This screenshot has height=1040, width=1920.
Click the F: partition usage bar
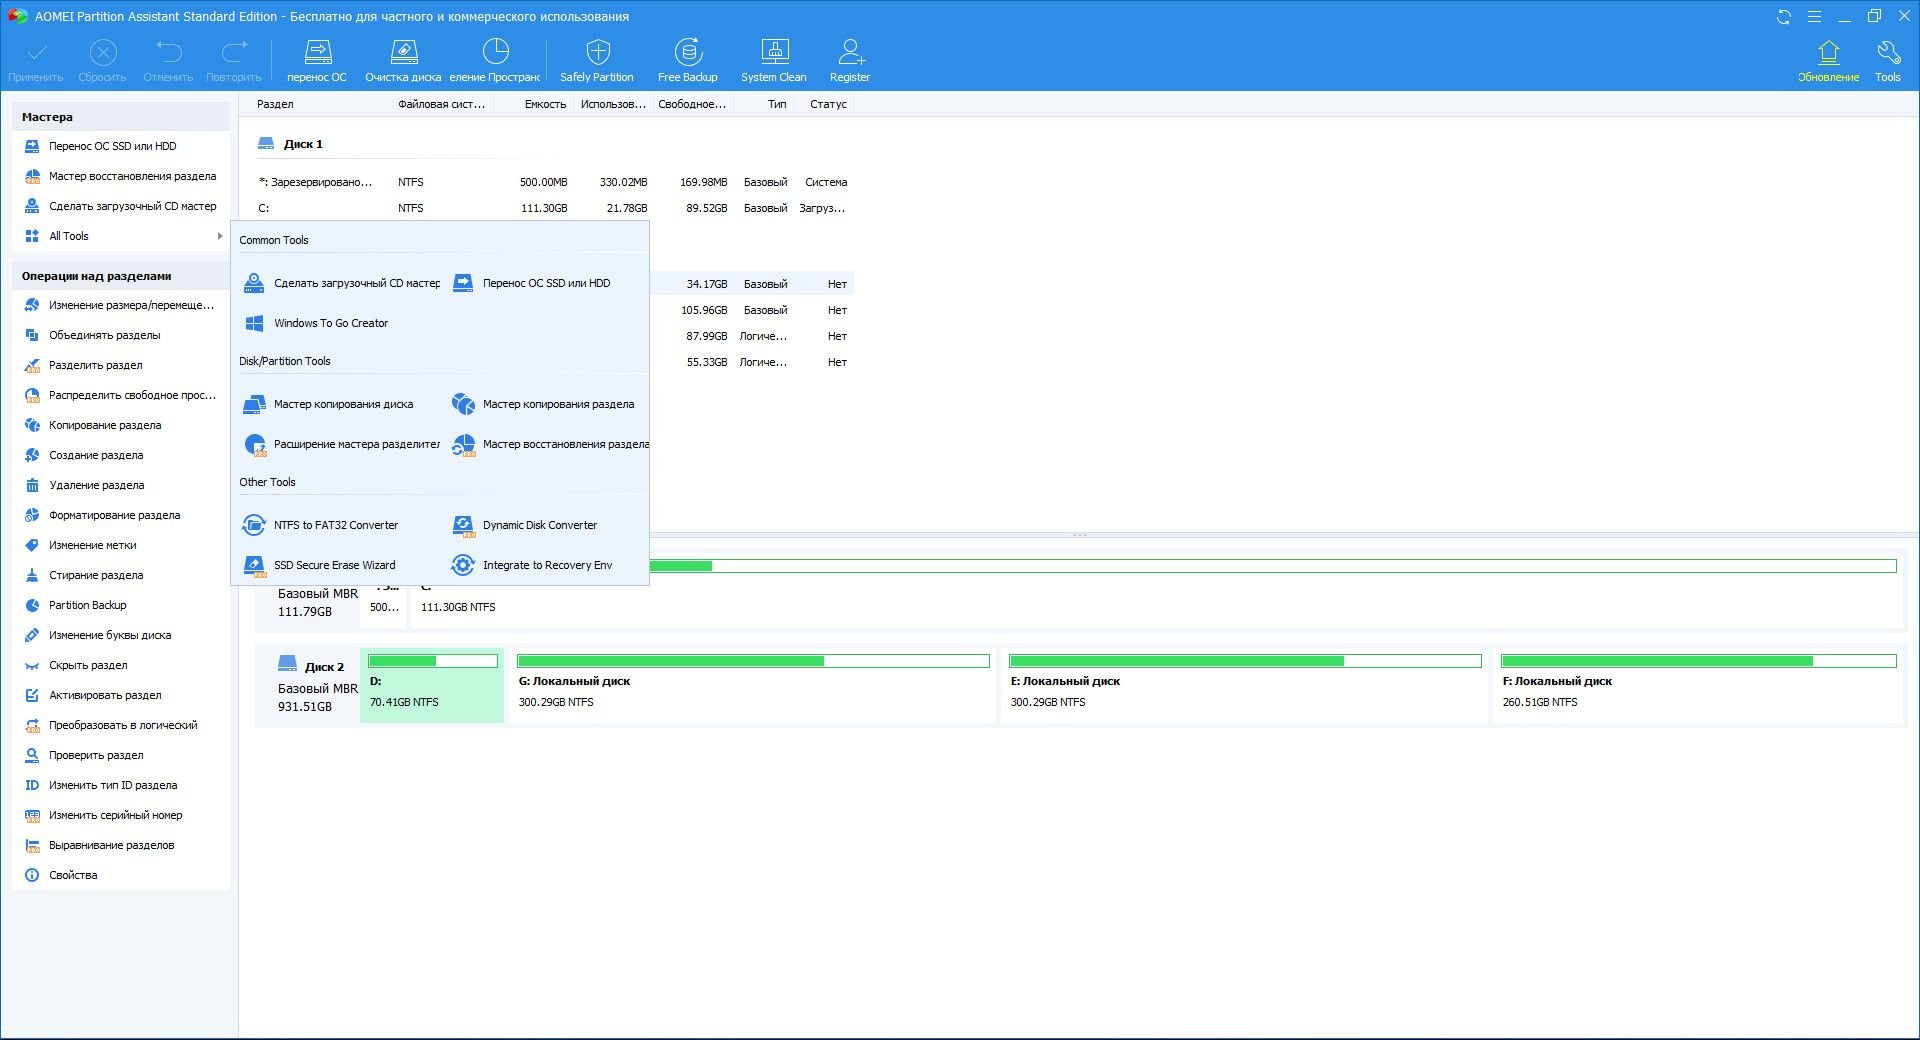[x=1698, y=661]
